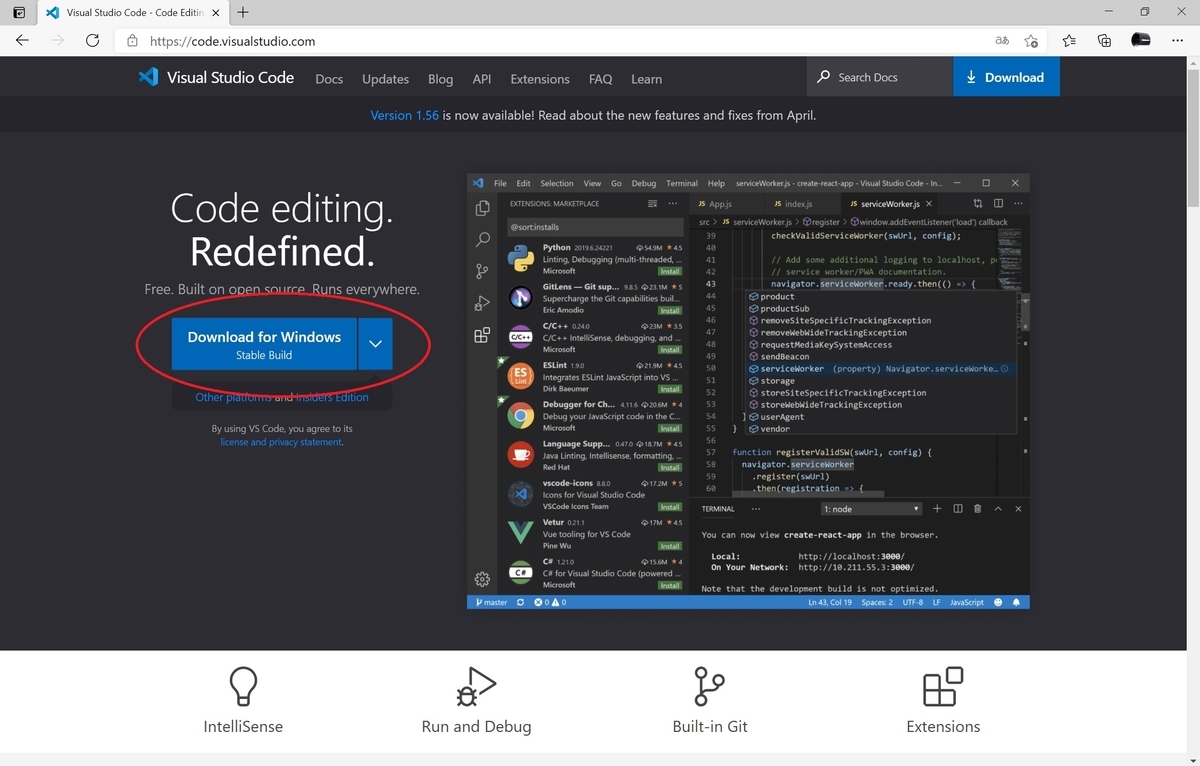Click the browser address bar URL
Screen dimensions: 1200x766
pos(232,41)
